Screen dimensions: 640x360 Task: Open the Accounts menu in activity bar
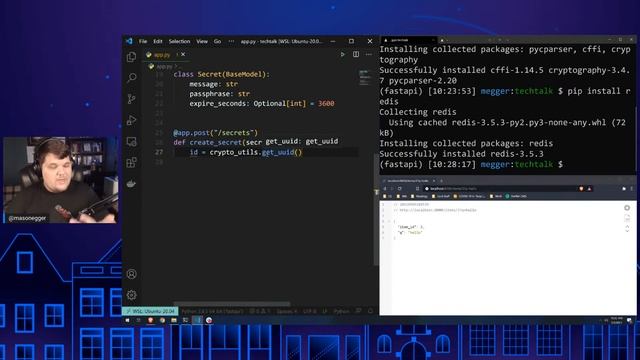point(131,274)
